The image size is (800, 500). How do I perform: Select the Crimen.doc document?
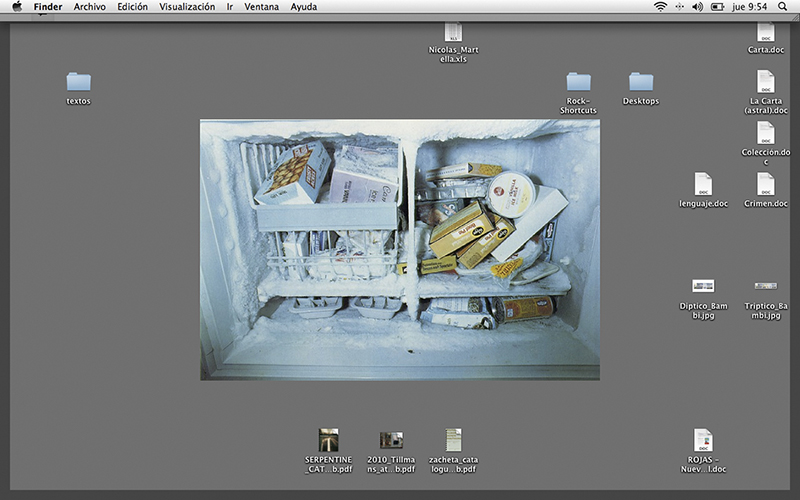point(765,184)
